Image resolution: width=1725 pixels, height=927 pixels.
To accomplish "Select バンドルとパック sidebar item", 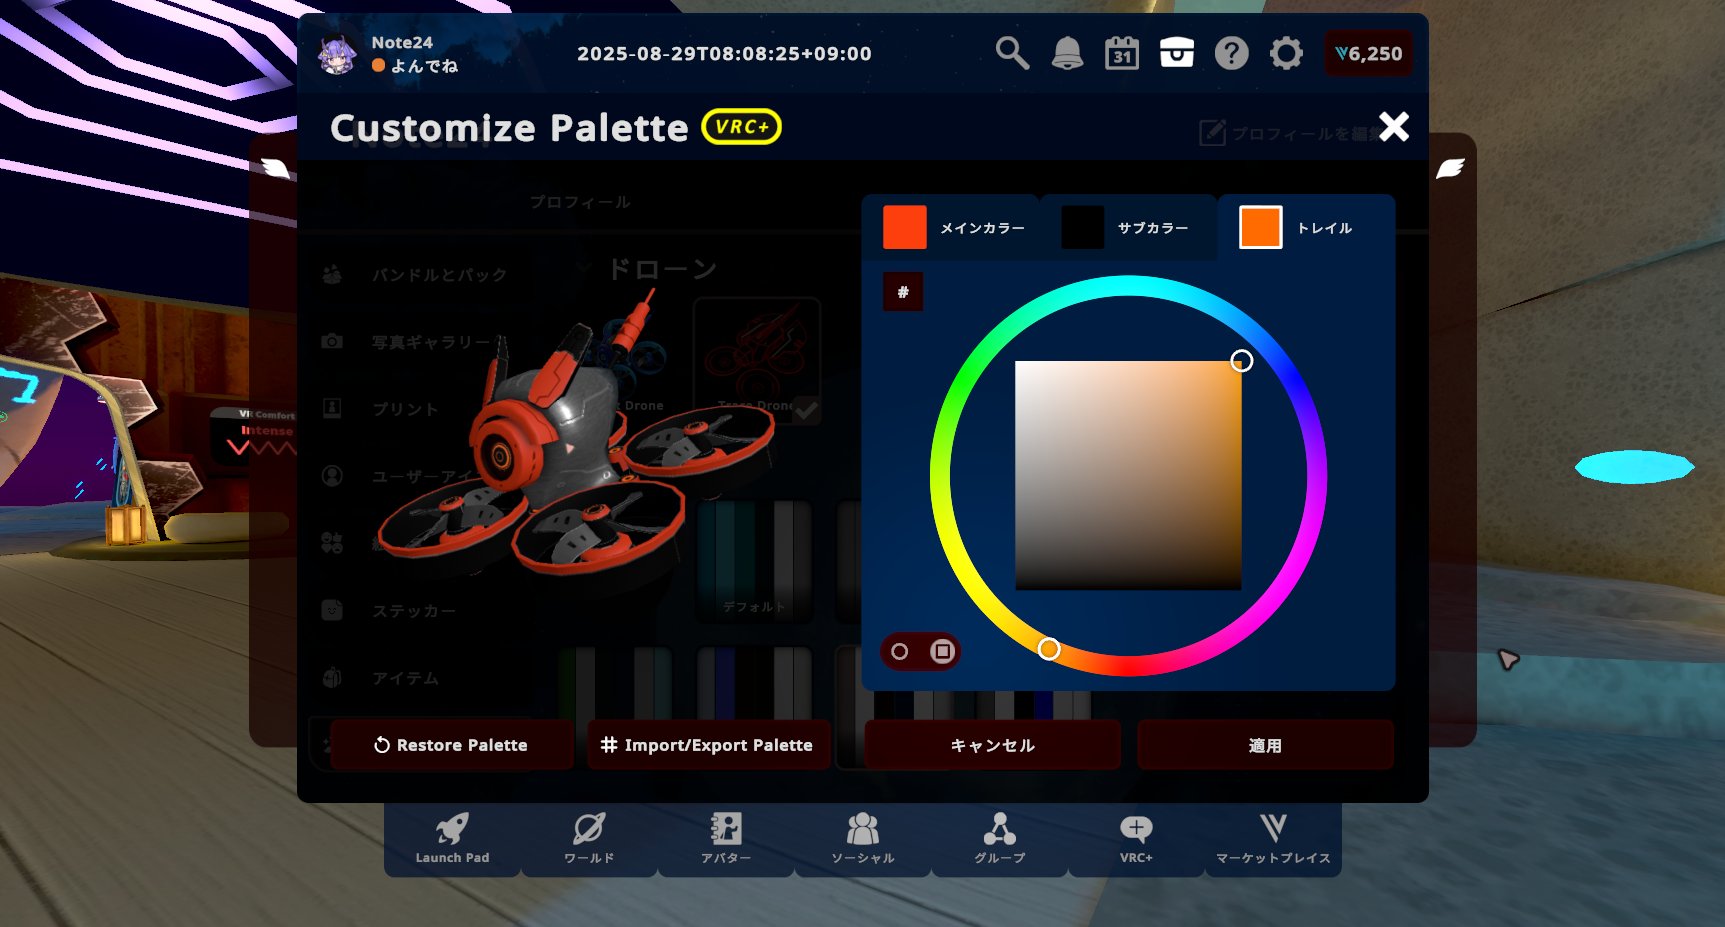I will pyautogui.click(x=415, y=274).
